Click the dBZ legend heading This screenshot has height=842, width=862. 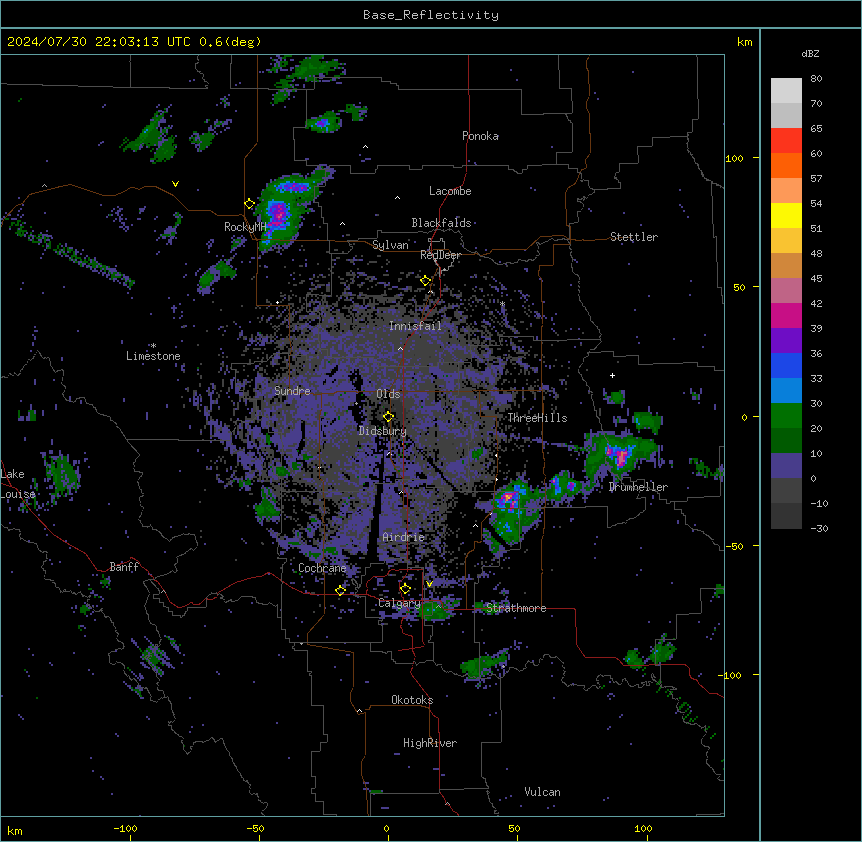810,54
